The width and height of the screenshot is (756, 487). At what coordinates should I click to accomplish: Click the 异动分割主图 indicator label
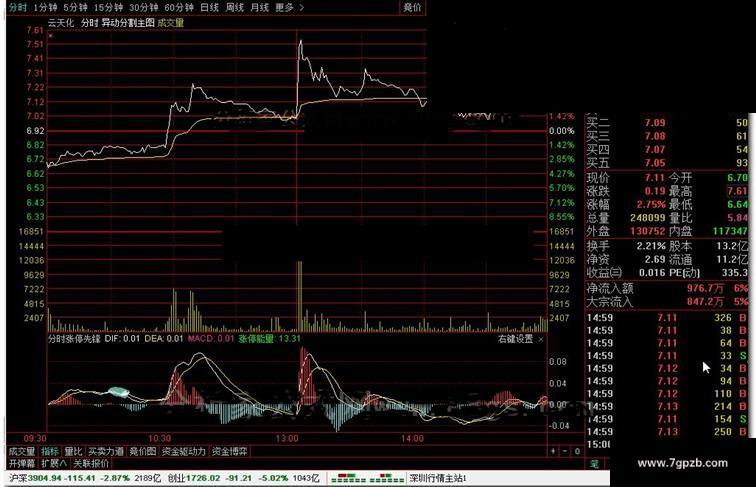tap(128, 23)
